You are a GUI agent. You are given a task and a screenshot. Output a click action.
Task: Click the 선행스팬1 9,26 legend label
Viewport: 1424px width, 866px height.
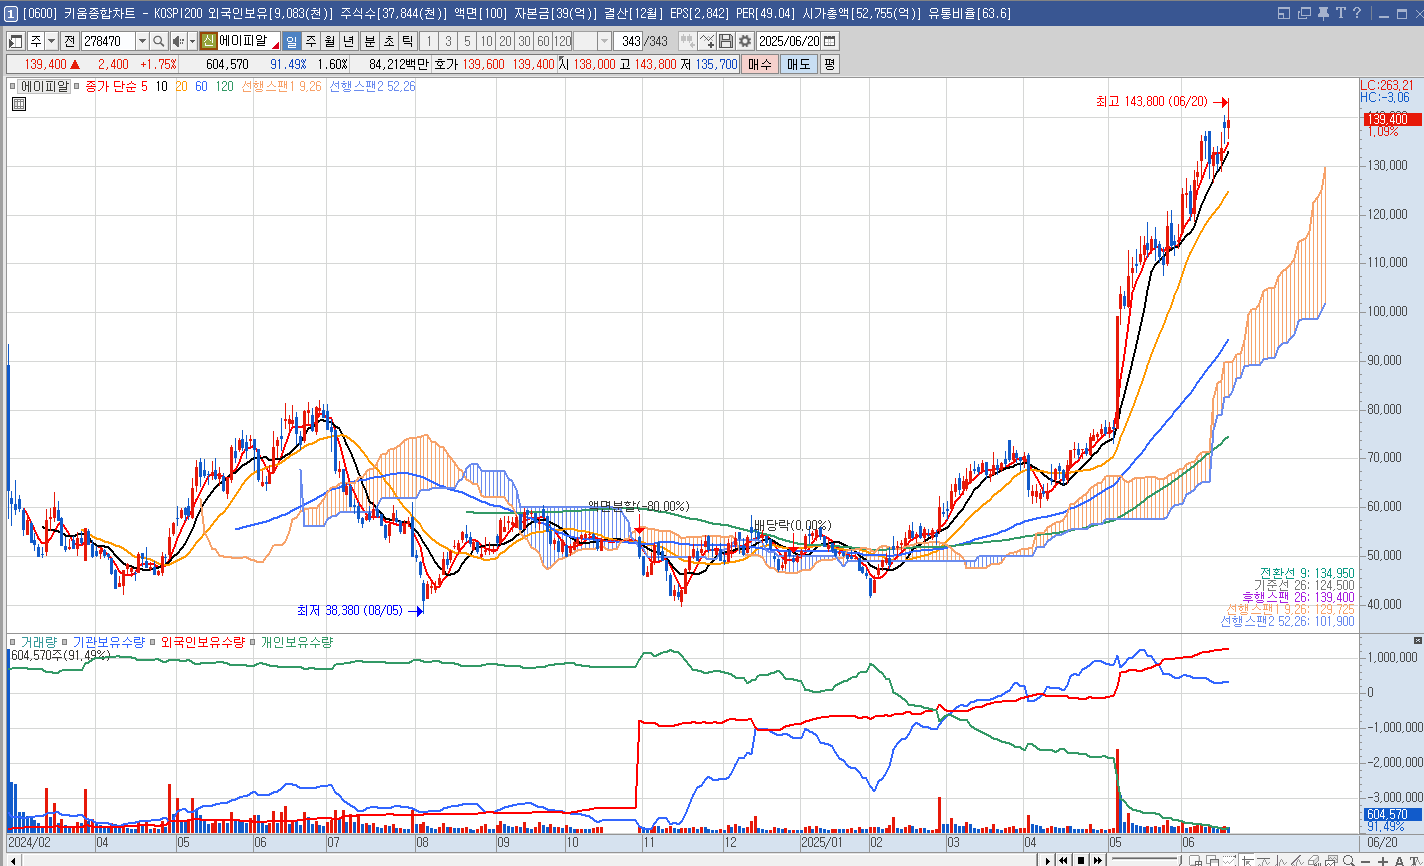[281, 86]
